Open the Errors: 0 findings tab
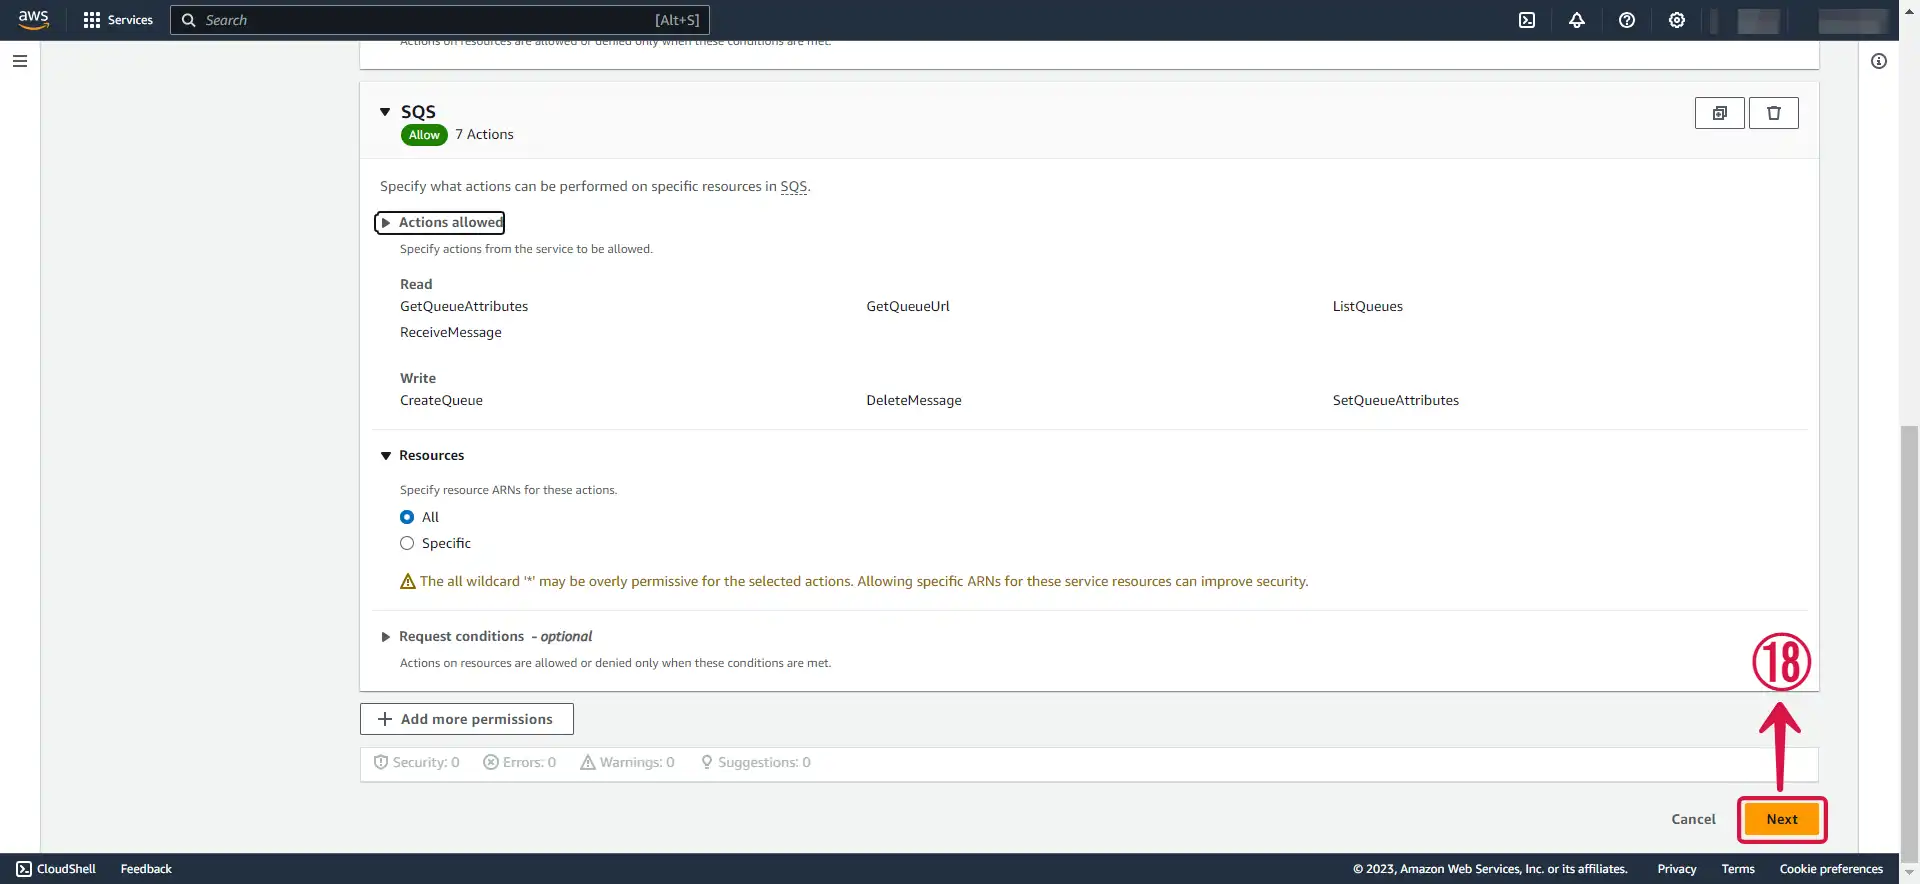Screen dimensions: 1920x884 pyautogui.click(x=520, y=762)
